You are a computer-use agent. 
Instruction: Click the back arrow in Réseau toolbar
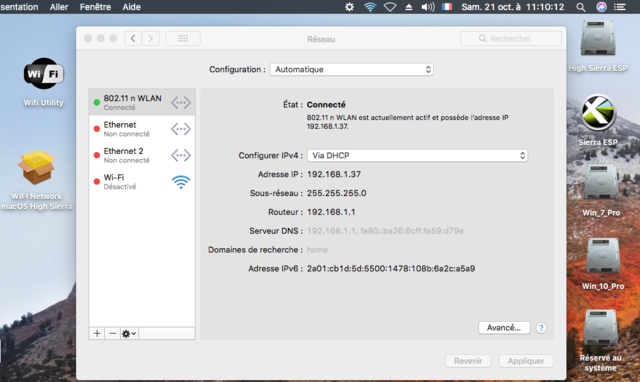[x=133, y=38]
